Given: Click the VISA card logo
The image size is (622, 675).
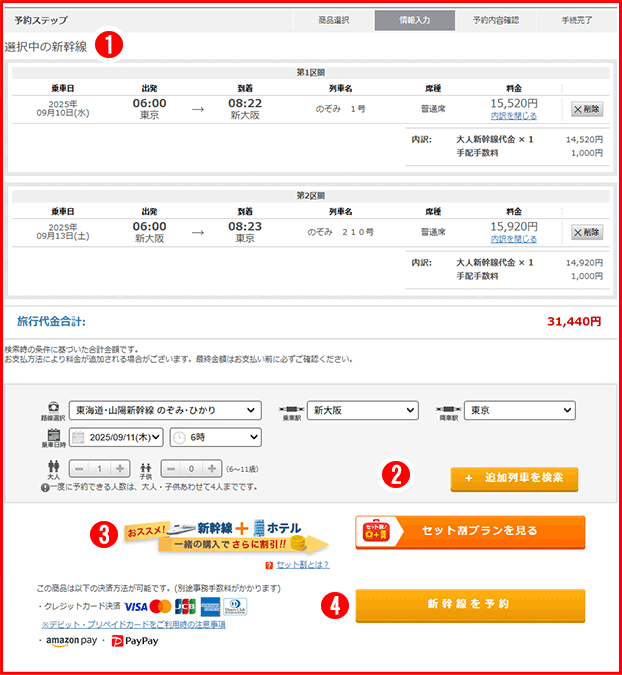Looking at the screenshot, I should [x=136, y=607].
